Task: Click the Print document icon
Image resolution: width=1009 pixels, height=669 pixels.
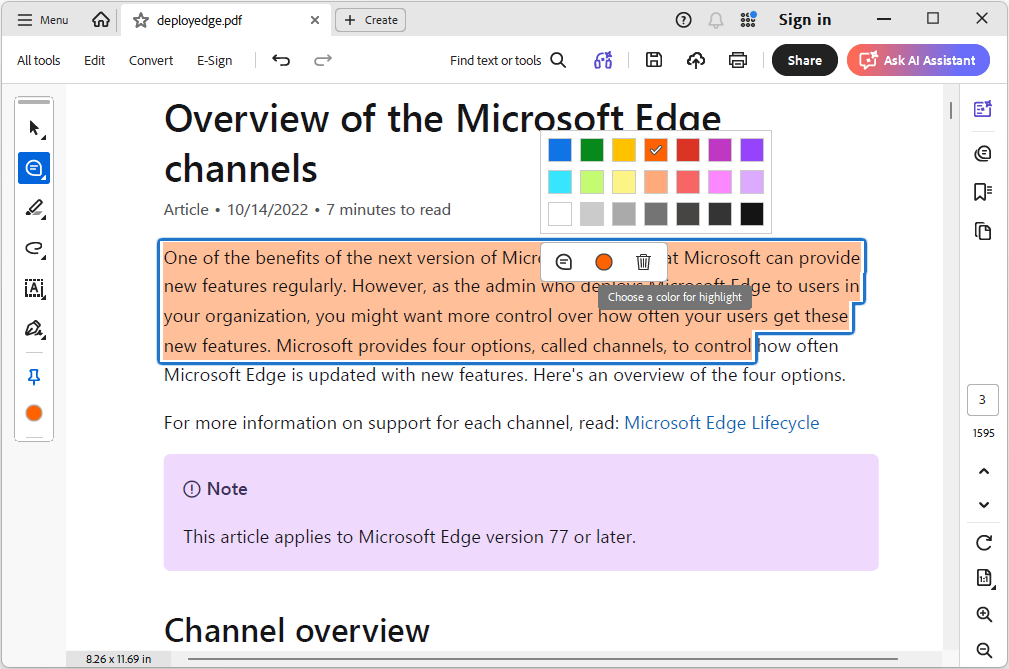Action: tap(737, 60)
